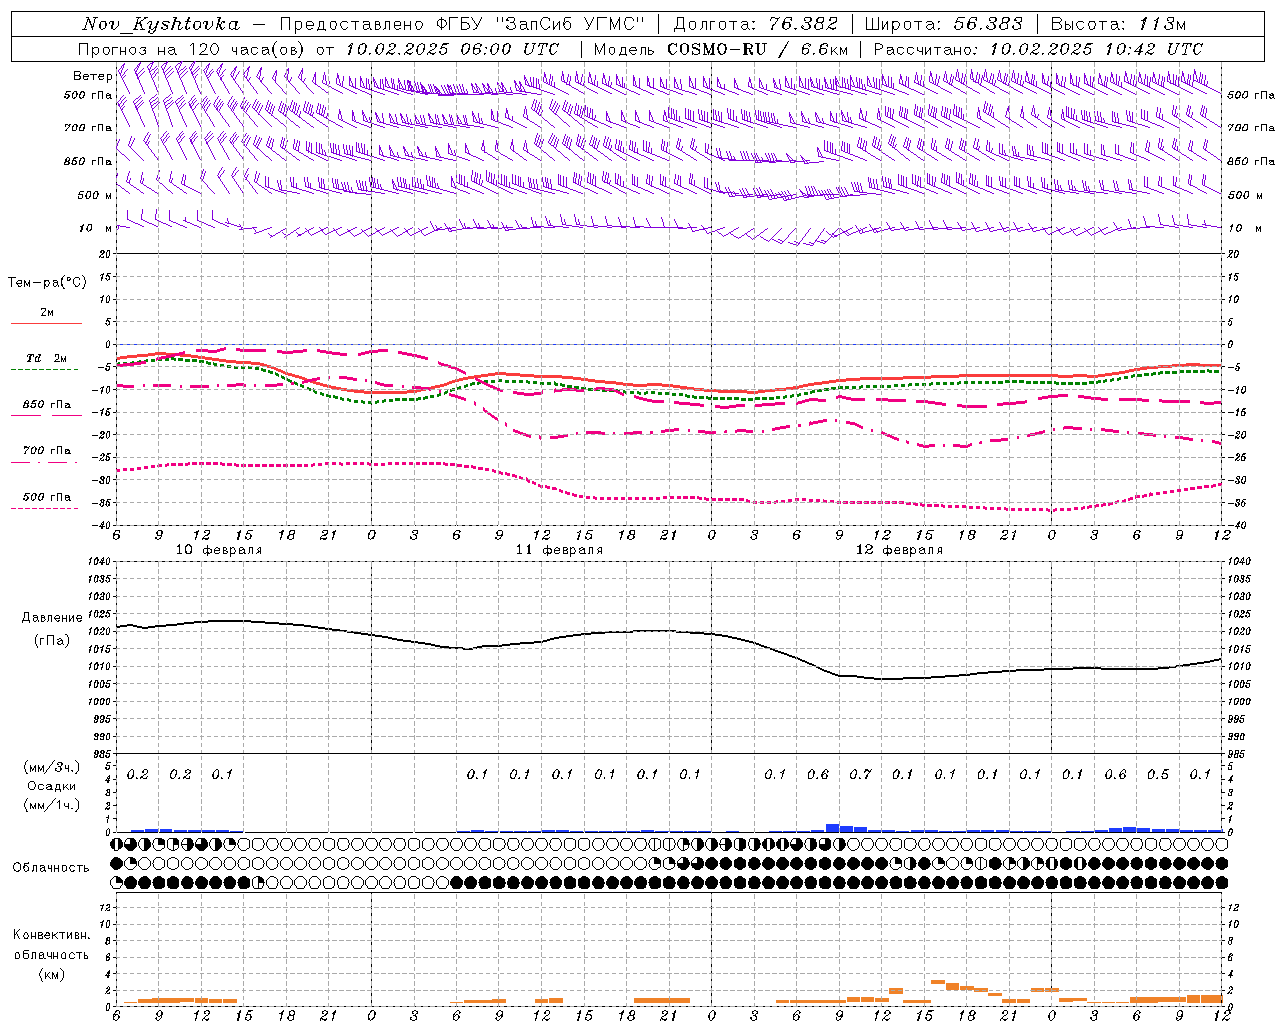Click the 700 гПа temperature legend entry
The image size is (1280, 1024).
47,451
